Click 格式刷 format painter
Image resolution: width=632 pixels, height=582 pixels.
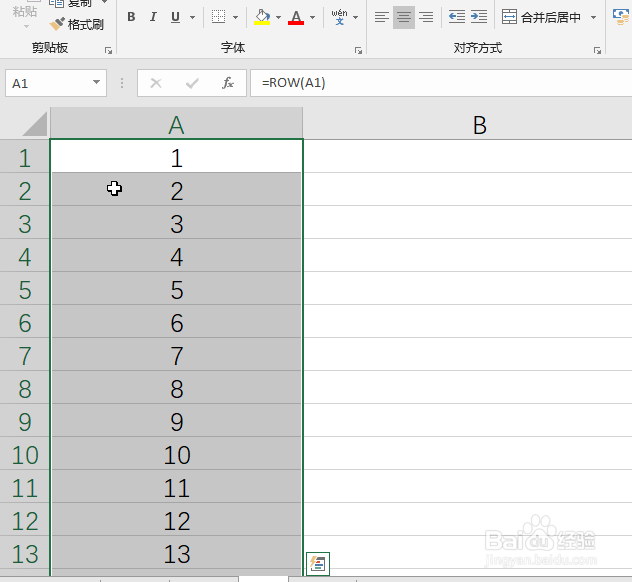pos(77,25)
